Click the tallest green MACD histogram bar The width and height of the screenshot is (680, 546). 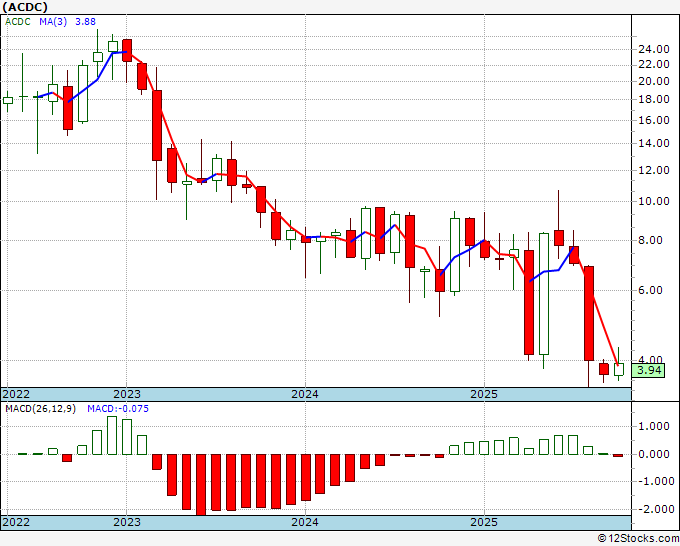[112, 435]
